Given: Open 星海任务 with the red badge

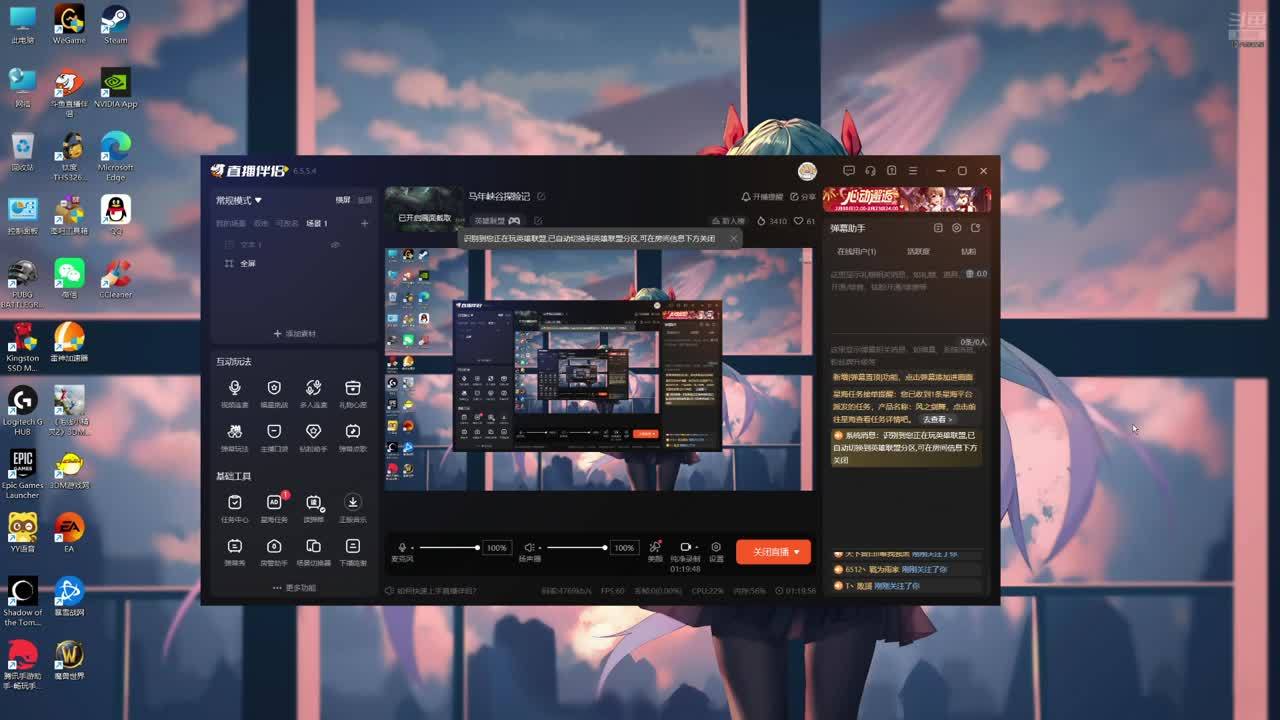Looking at the screenshot, I should click(x=274, y=508).
